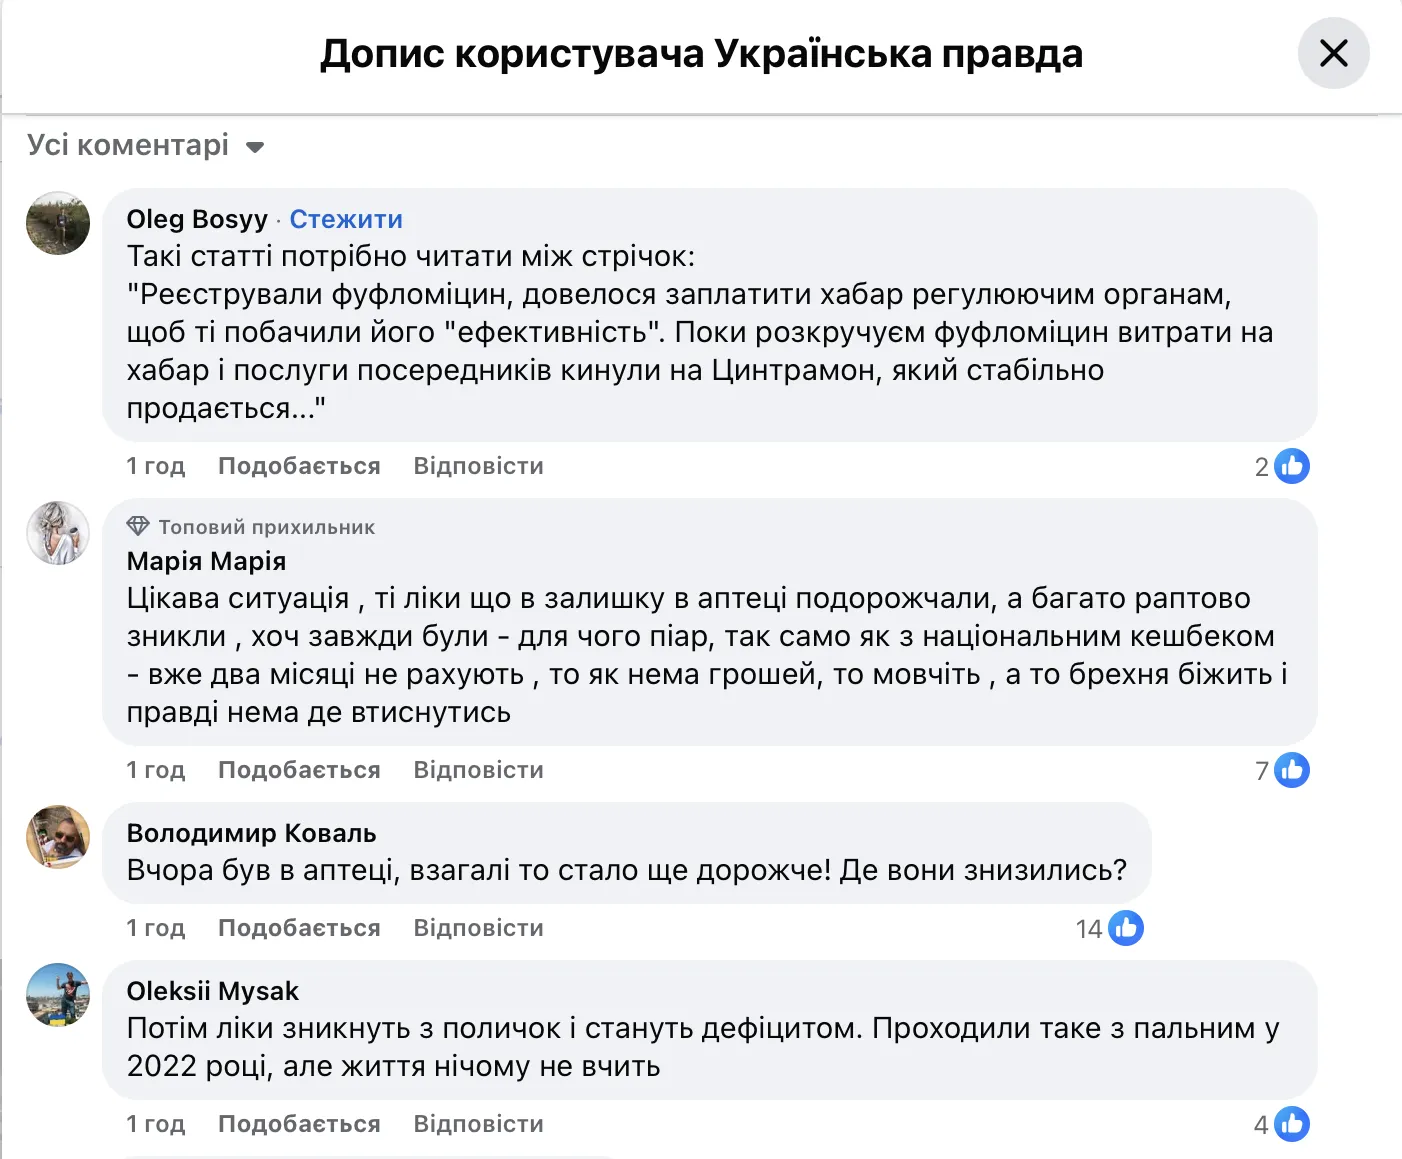Image resolution: width=1402 pixels, height=1159 pixels.
Task: View the 14 likes reaction icon
Action: (1125, 928)
